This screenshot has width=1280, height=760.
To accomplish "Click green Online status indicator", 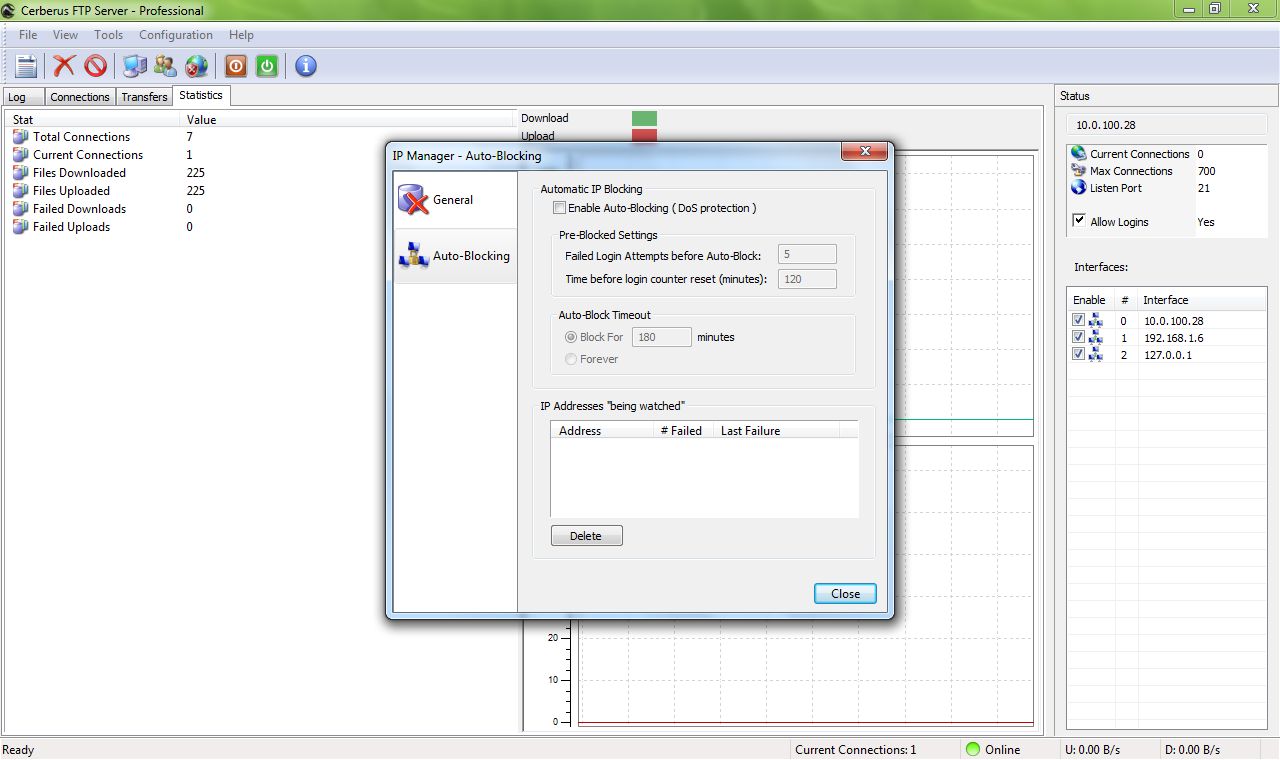I will (x=972, y=749).
